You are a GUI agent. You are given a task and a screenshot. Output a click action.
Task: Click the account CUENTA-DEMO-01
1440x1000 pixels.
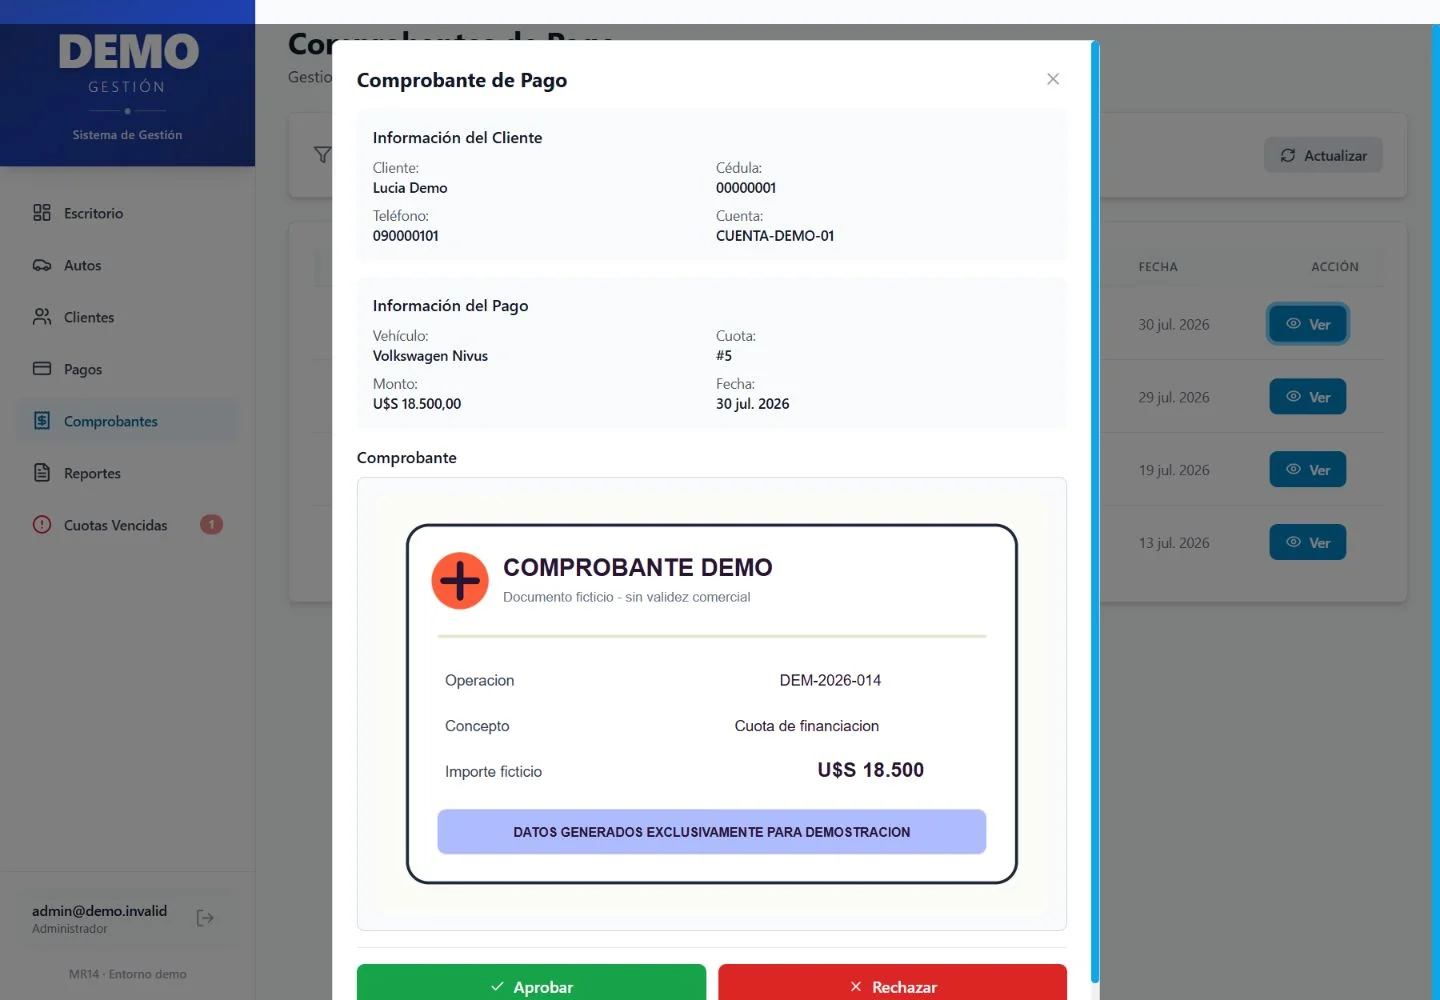tap(775, 236)
